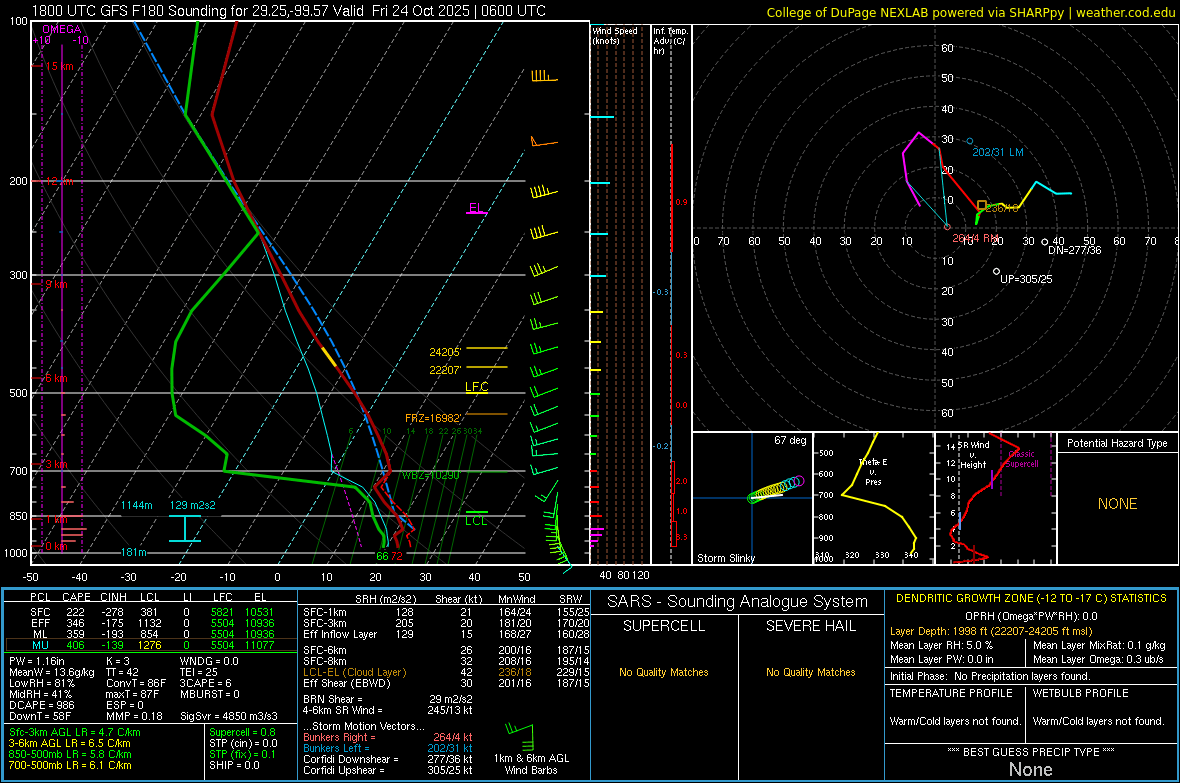
Task: Click the STP (cin) = 0.0 value
Action: [243, 743]
